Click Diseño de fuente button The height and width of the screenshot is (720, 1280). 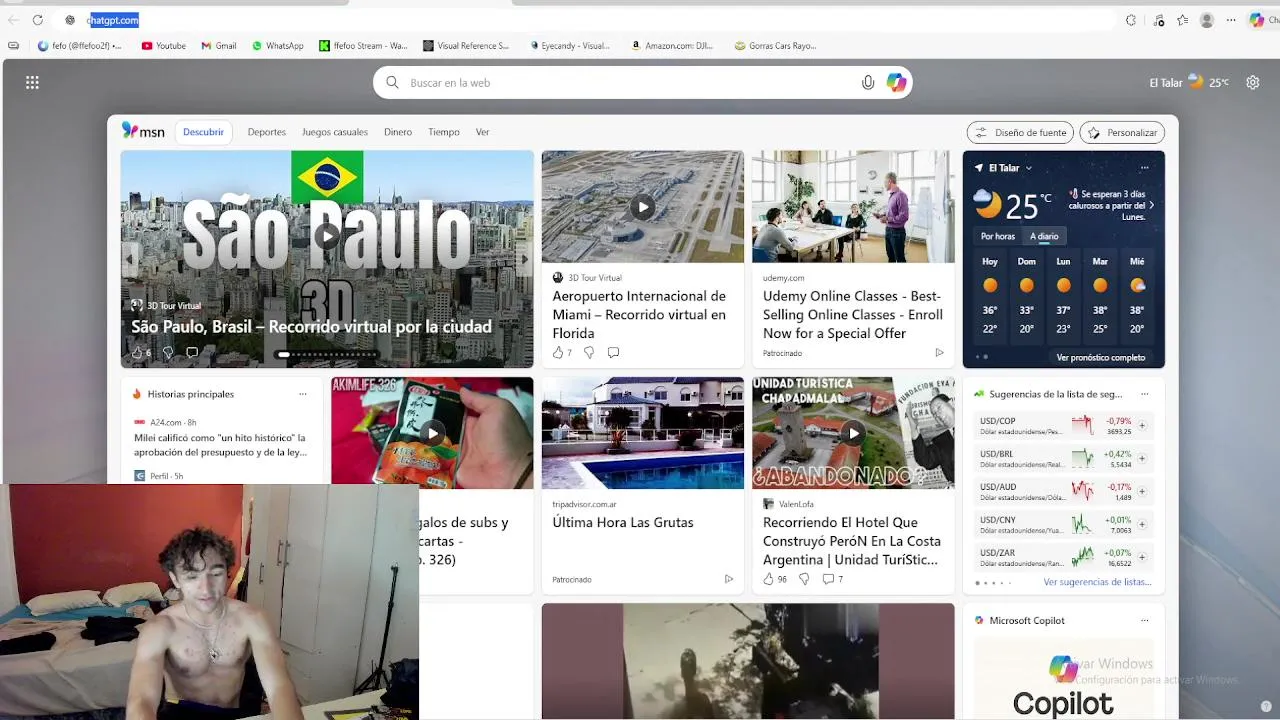tap(1020, 132)
